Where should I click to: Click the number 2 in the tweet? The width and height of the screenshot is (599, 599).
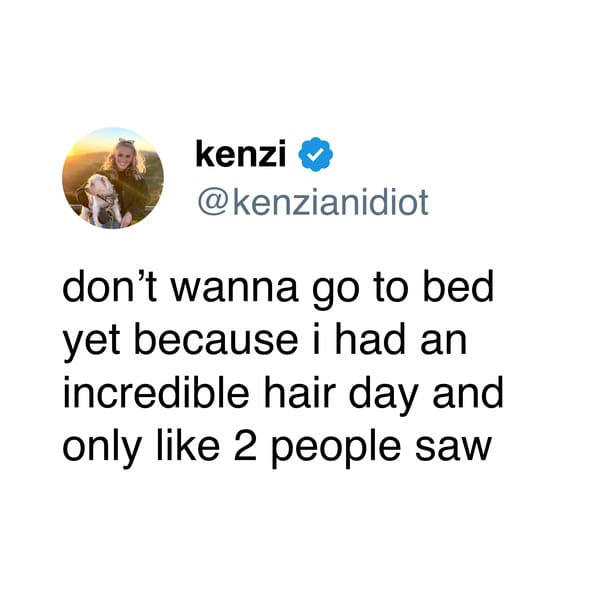click(x=245, y=445)
